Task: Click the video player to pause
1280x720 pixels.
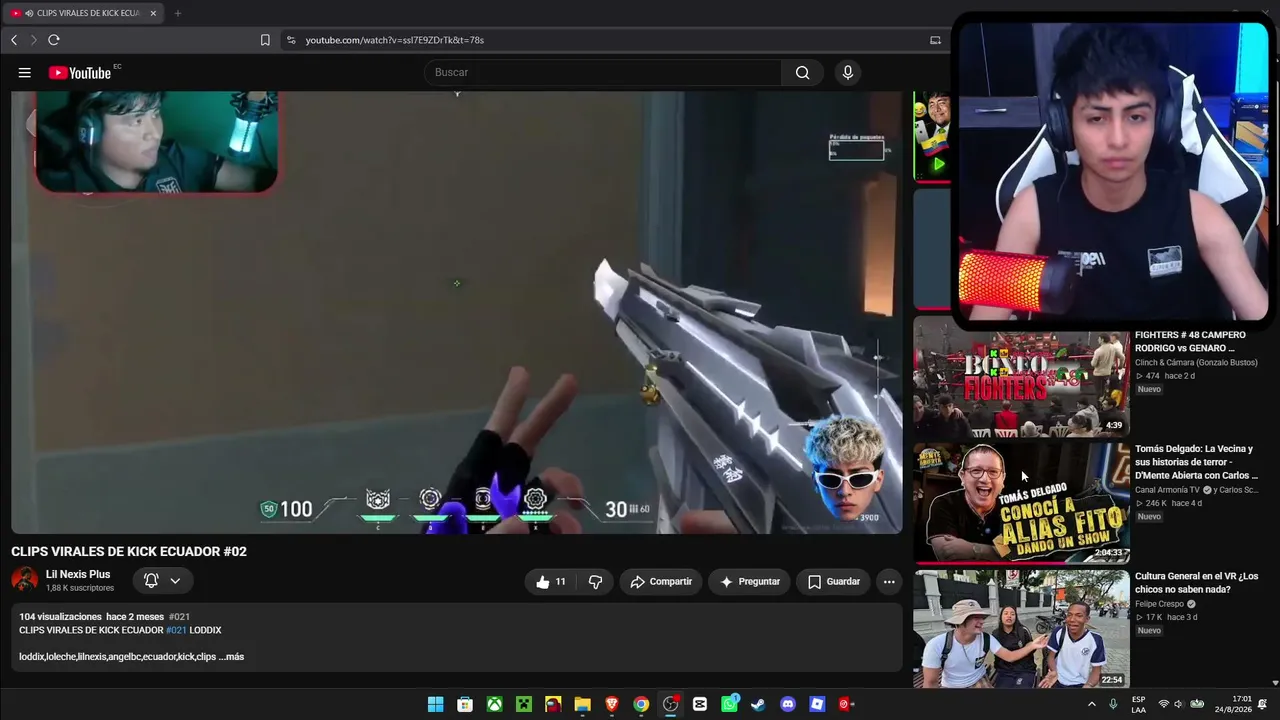Action: [456, 312]
